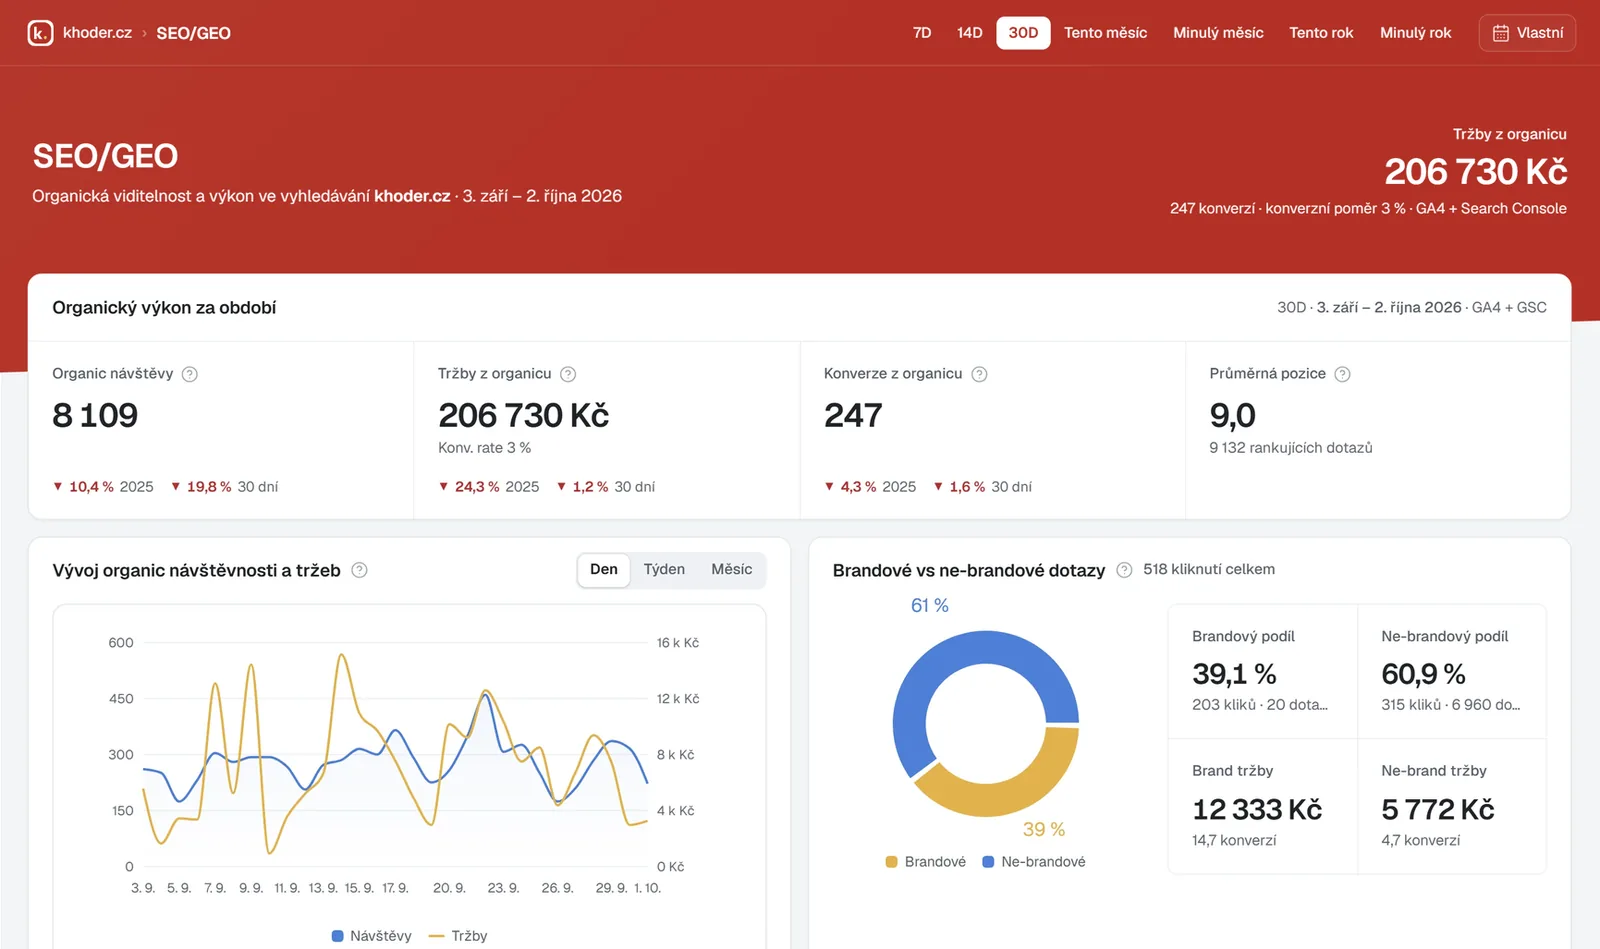
Task: Switch range to Tento rok
Action: [x=1321, y=33]
